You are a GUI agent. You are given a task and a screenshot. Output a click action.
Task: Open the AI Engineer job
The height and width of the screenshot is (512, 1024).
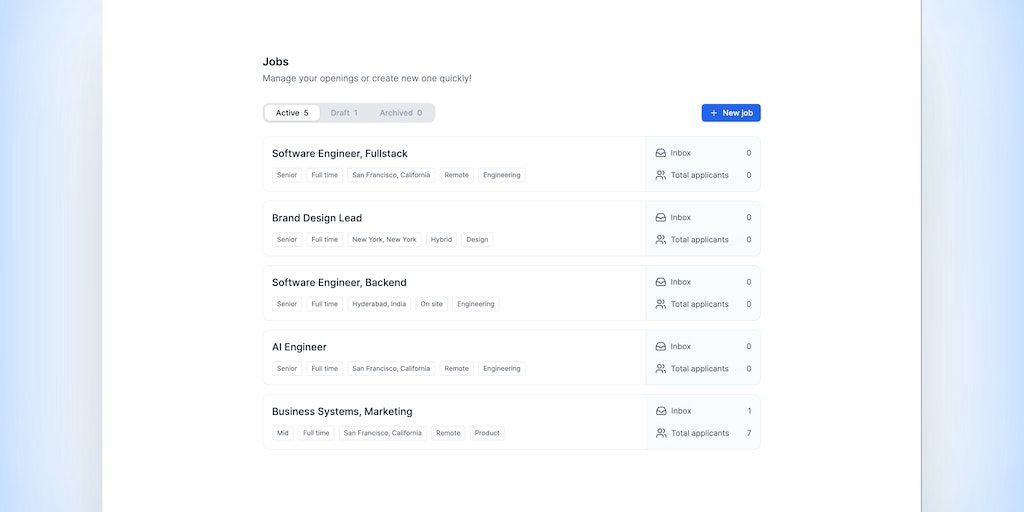(299, 347)
